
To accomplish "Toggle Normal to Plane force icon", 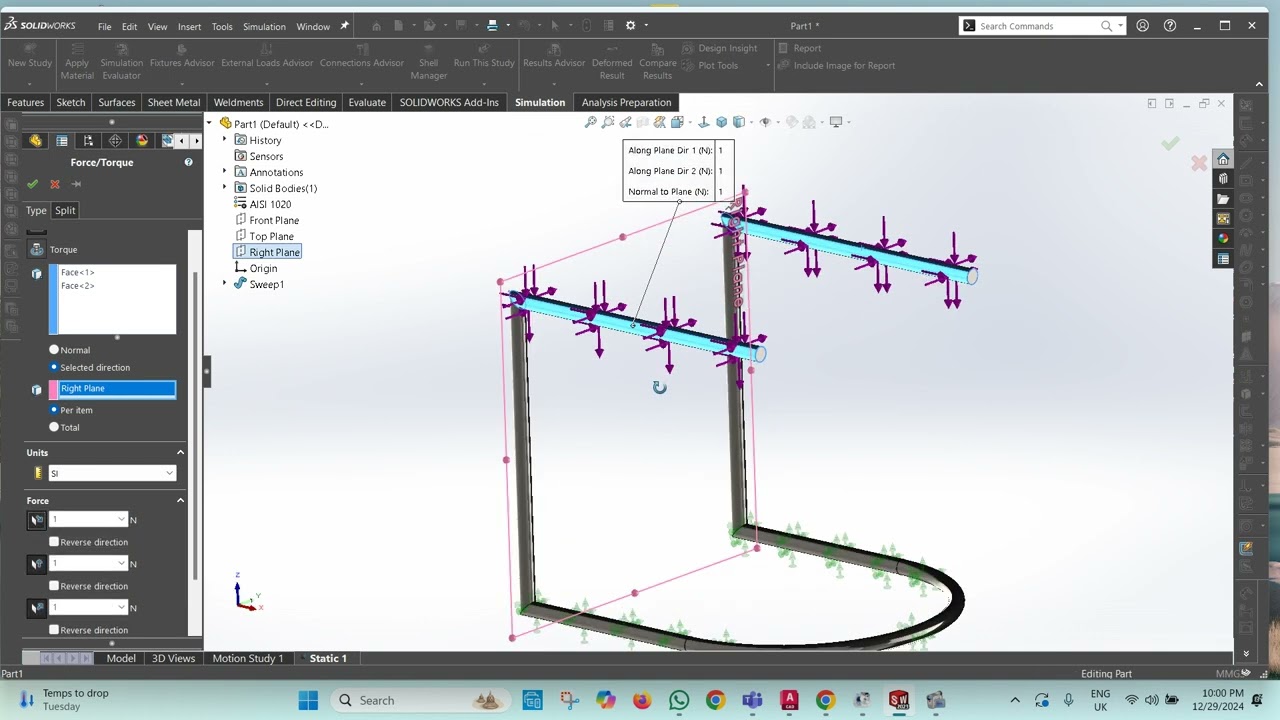I will point(37,608).
